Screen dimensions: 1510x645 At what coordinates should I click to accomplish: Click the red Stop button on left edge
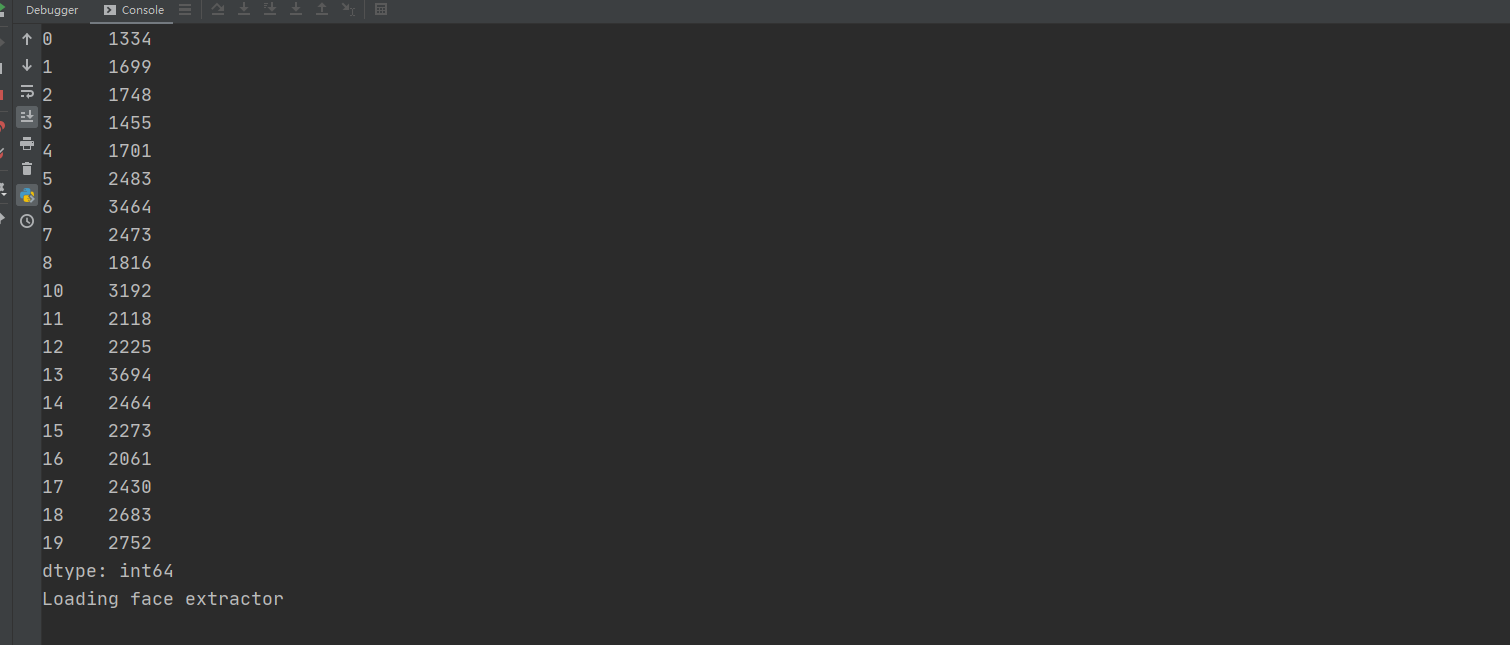click(3, 95)
